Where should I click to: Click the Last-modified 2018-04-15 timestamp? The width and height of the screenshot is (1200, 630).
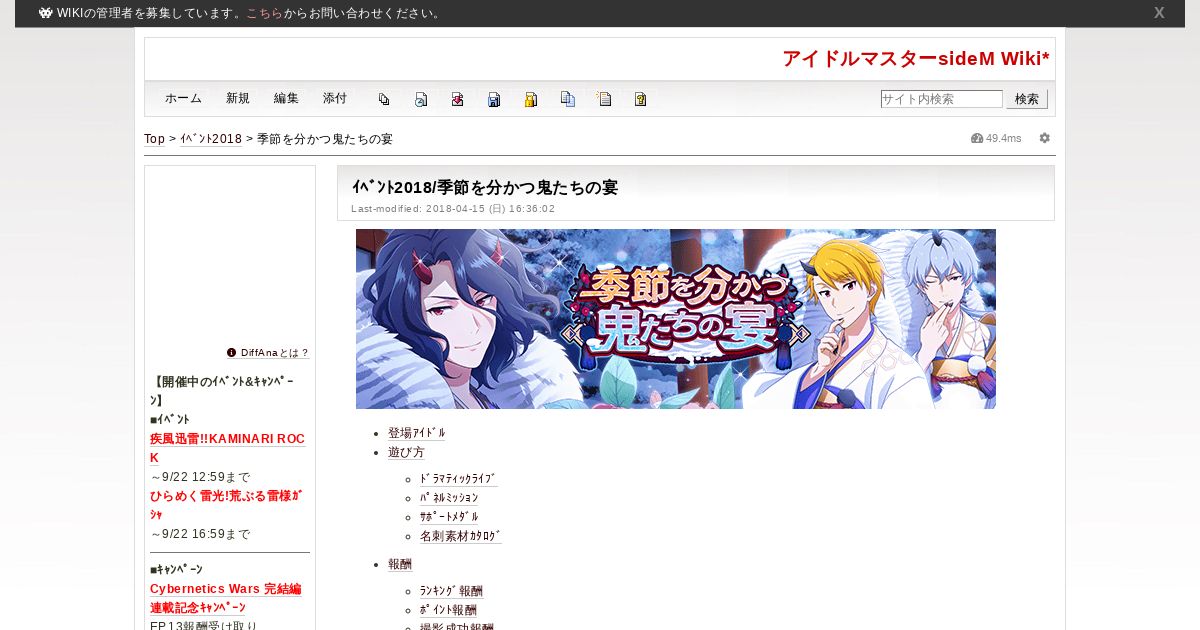(453, 209)
